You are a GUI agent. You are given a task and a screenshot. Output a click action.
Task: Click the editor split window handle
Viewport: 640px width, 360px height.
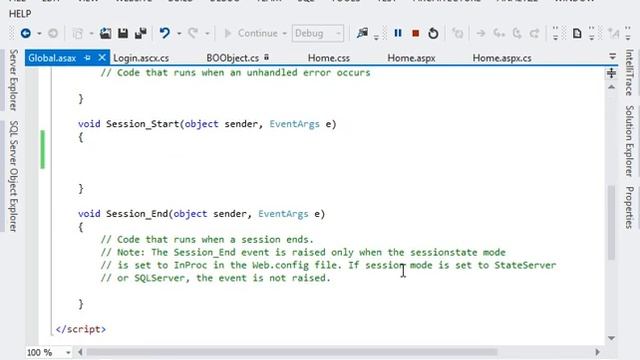coord(611,73)
